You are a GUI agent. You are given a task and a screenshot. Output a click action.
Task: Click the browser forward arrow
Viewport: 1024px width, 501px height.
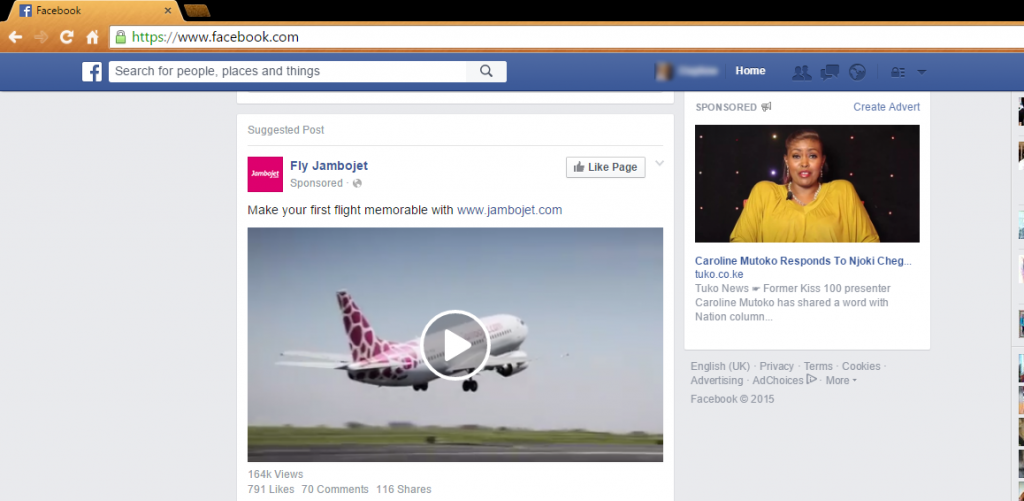pos(41,37)
